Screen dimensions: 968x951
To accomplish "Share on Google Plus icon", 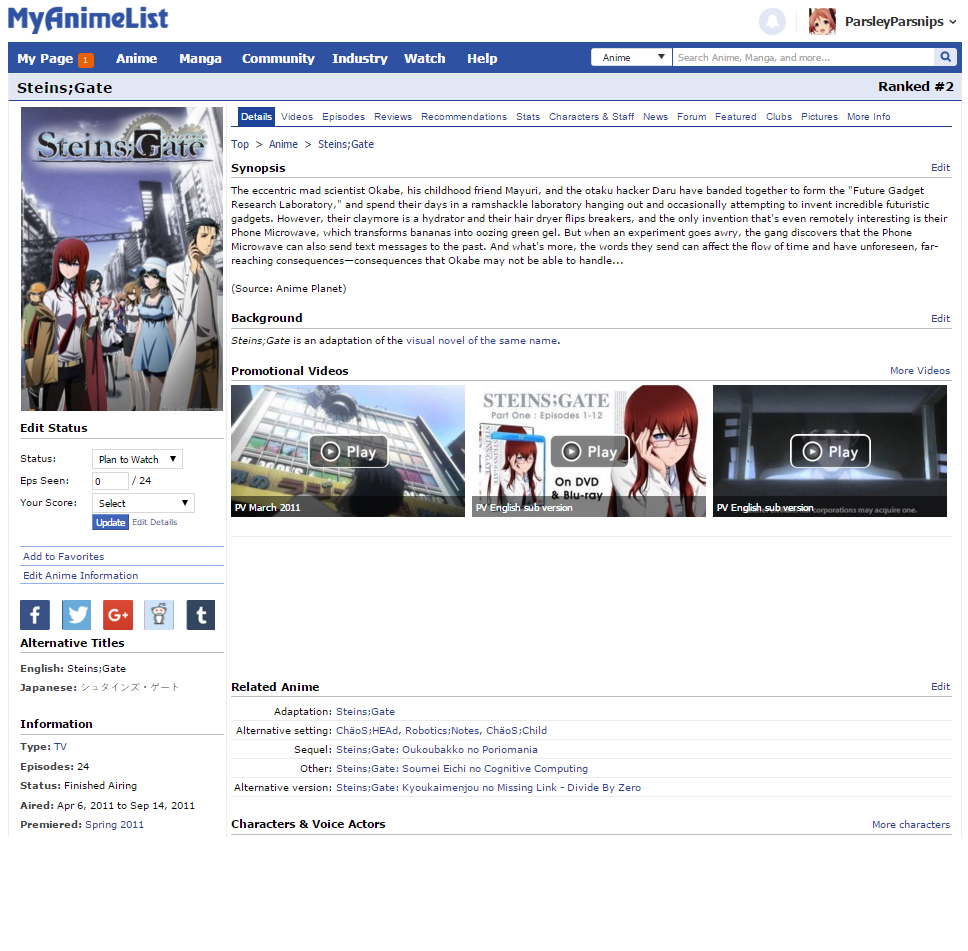I will pyautogui.click(x=118, y=615).
